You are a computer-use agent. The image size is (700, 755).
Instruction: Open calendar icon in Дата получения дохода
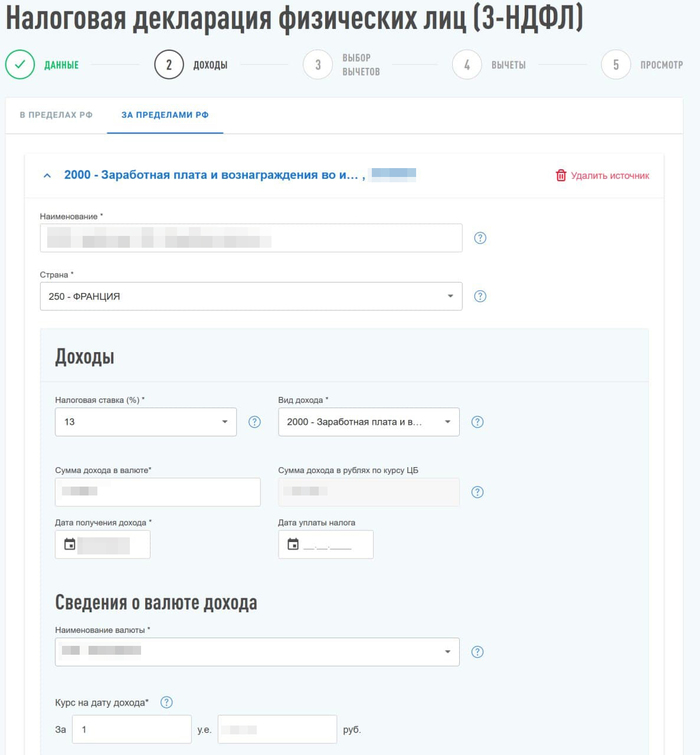click(x=70, y=545)
